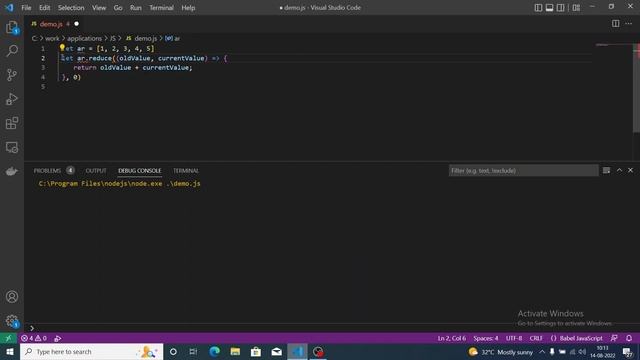Open the Selection menu
This screenshot has width=640, height=360.
(x=71, y=8)
